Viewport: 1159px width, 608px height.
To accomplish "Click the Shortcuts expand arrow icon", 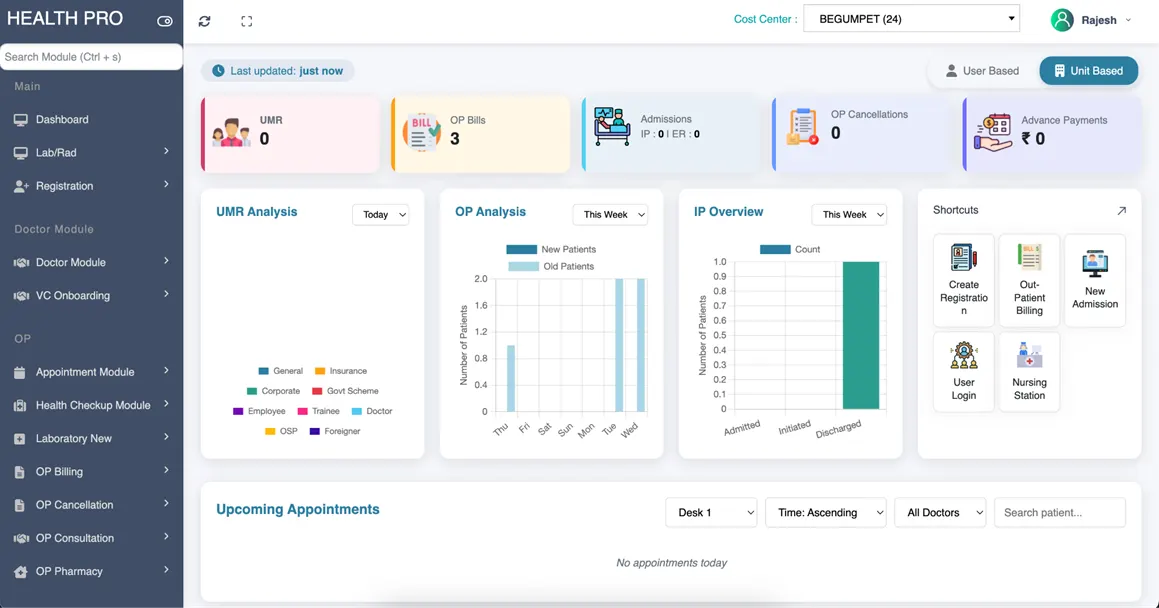I will click(1121, 211).
